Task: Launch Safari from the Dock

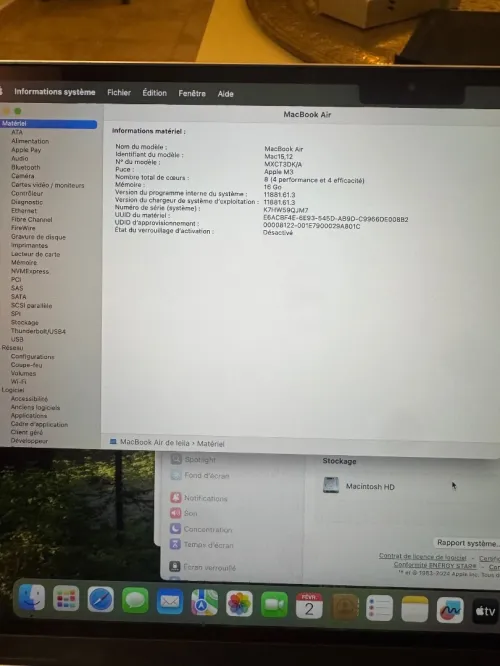Action: (x=101, y=599)
